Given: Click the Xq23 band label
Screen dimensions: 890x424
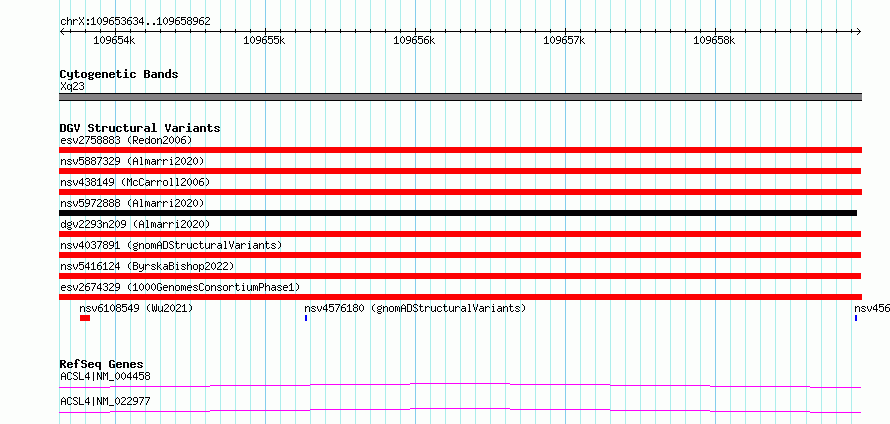Looking at the screenshot, I should click(x=73, y=86).
